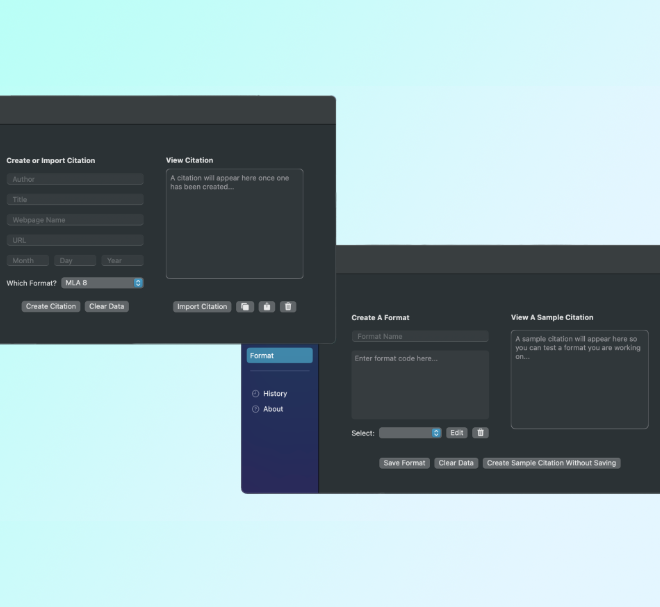Click the trash icon under View Citation

click(x=288, y=307)
